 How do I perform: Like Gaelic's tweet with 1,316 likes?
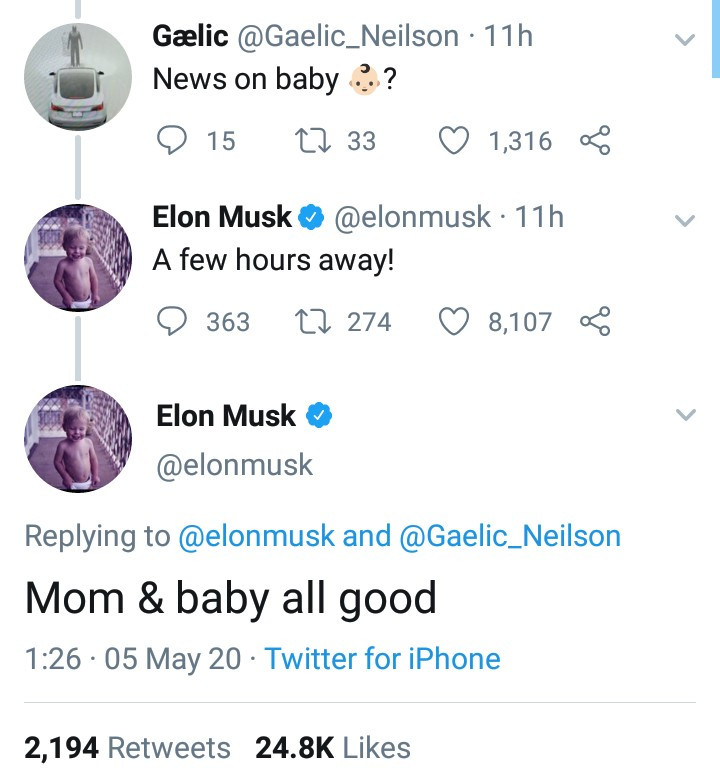pyautogui.click(x=455, y=141)
